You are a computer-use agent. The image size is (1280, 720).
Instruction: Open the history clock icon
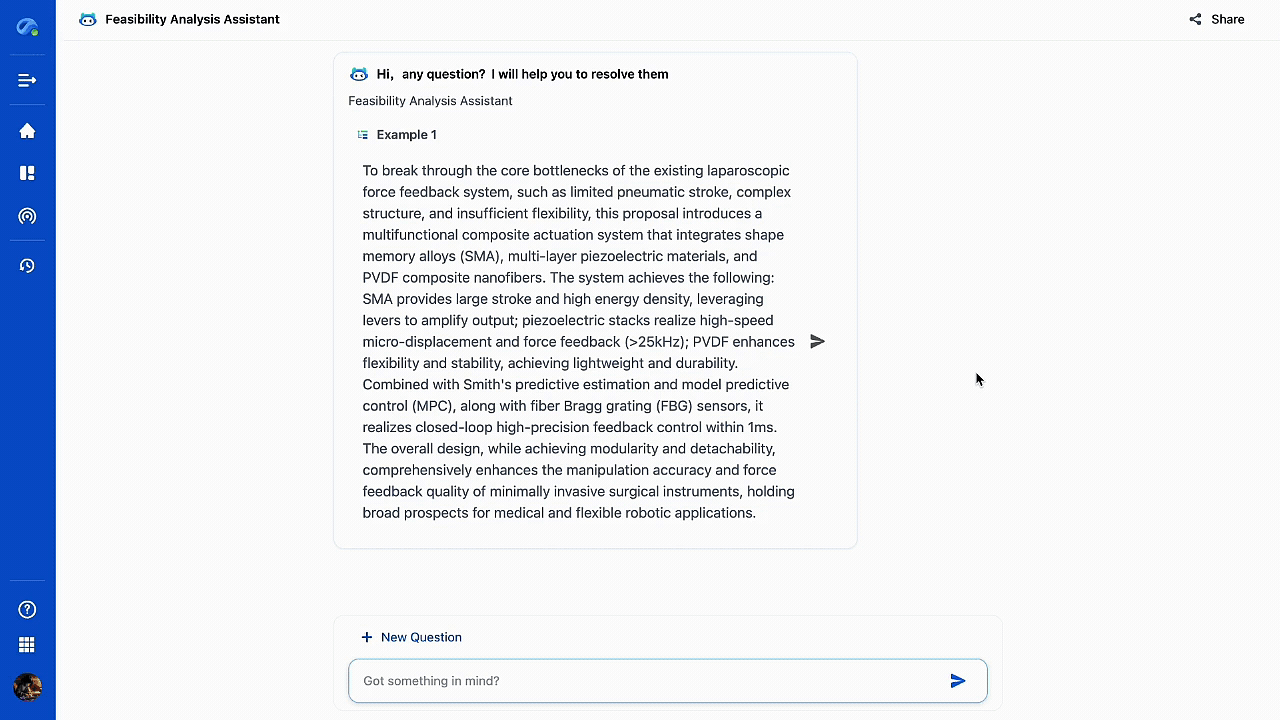pos(27,266)
